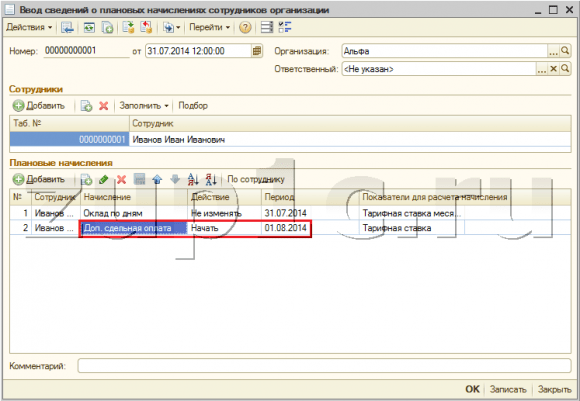
Task: Click the calendar icon next to date
Action: 257,51
